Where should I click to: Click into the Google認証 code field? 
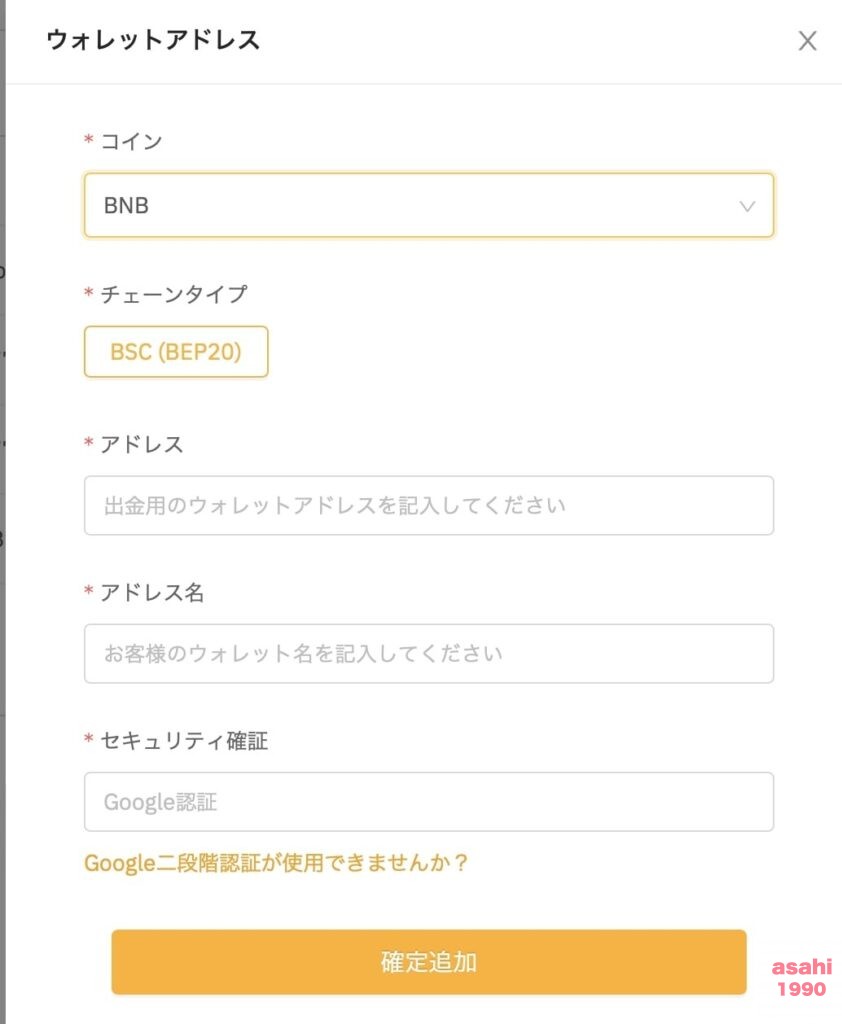click(429, 802)
